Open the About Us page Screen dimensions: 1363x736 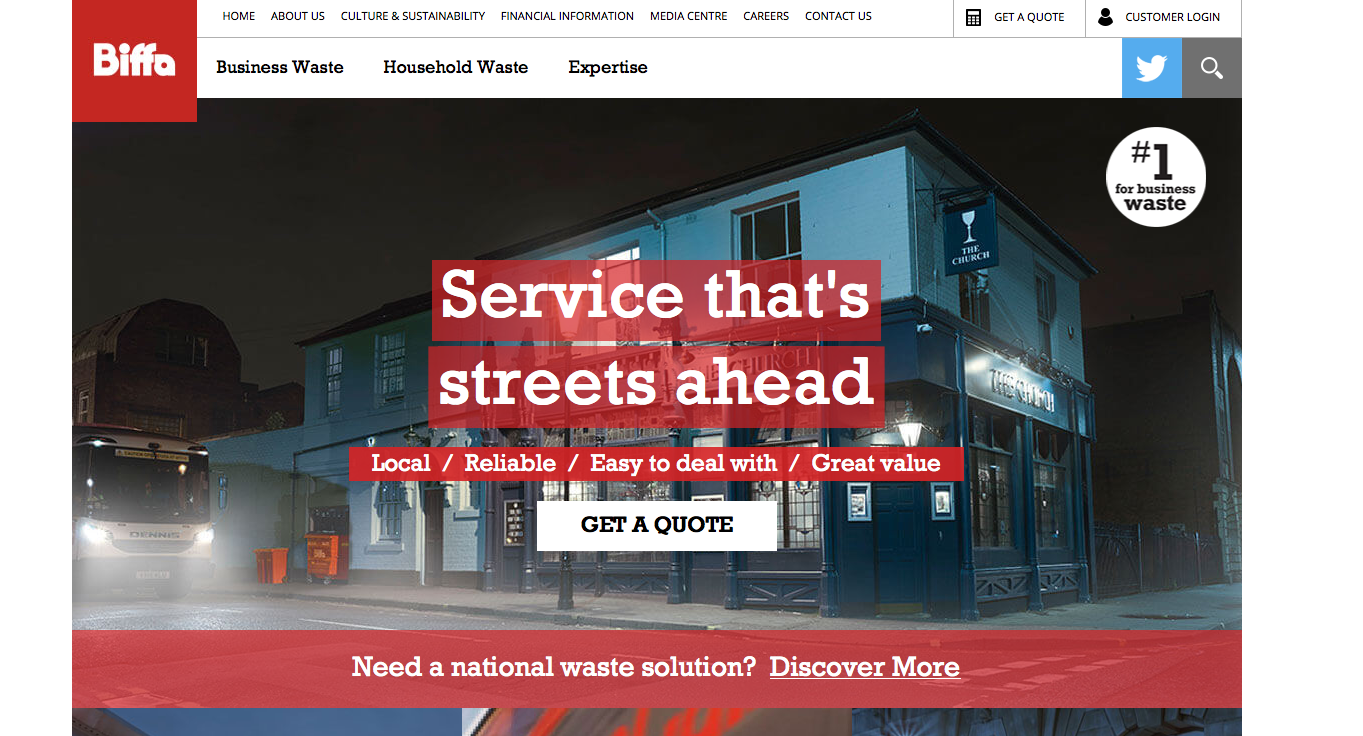[x=297, y=16]
